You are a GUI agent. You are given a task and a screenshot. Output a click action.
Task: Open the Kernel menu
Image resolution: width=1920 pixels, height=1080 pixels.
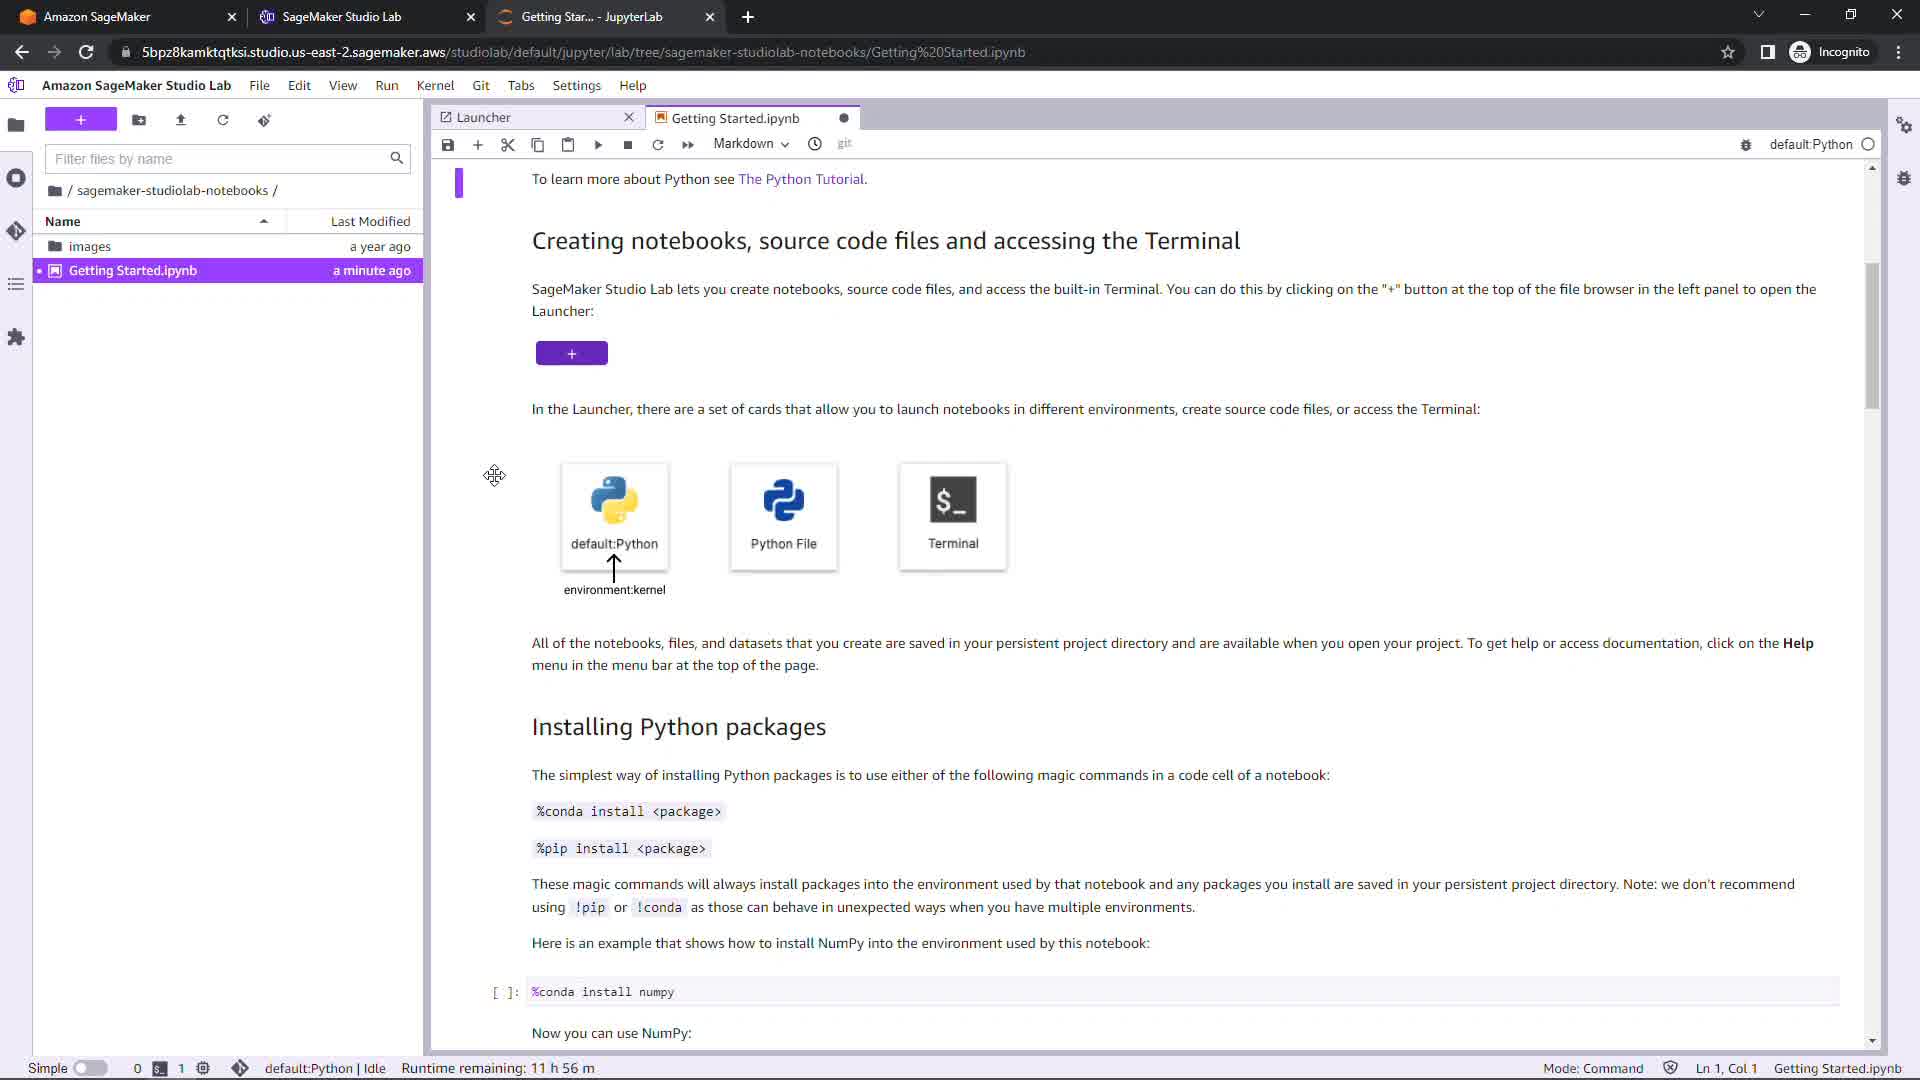tap(435, 85)
